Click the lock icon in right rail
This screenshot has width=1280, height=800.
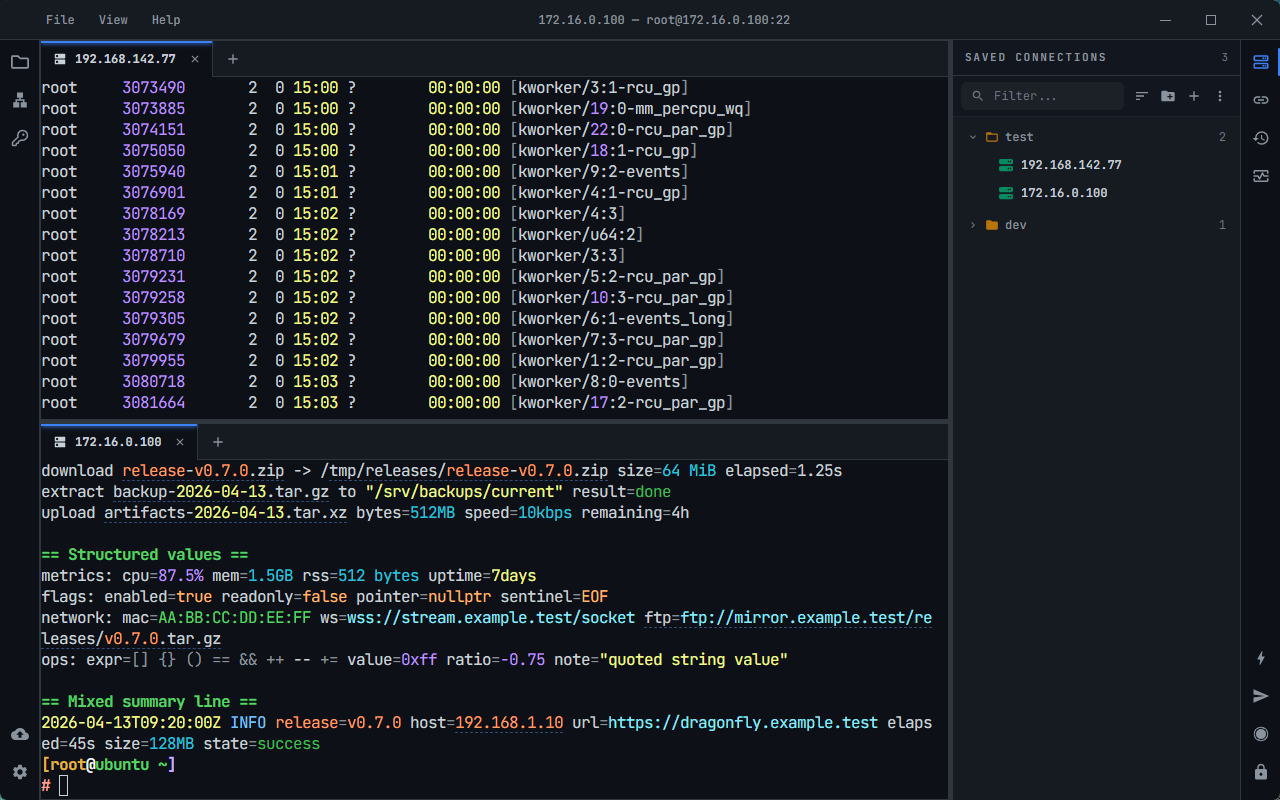pos(1261,772)
